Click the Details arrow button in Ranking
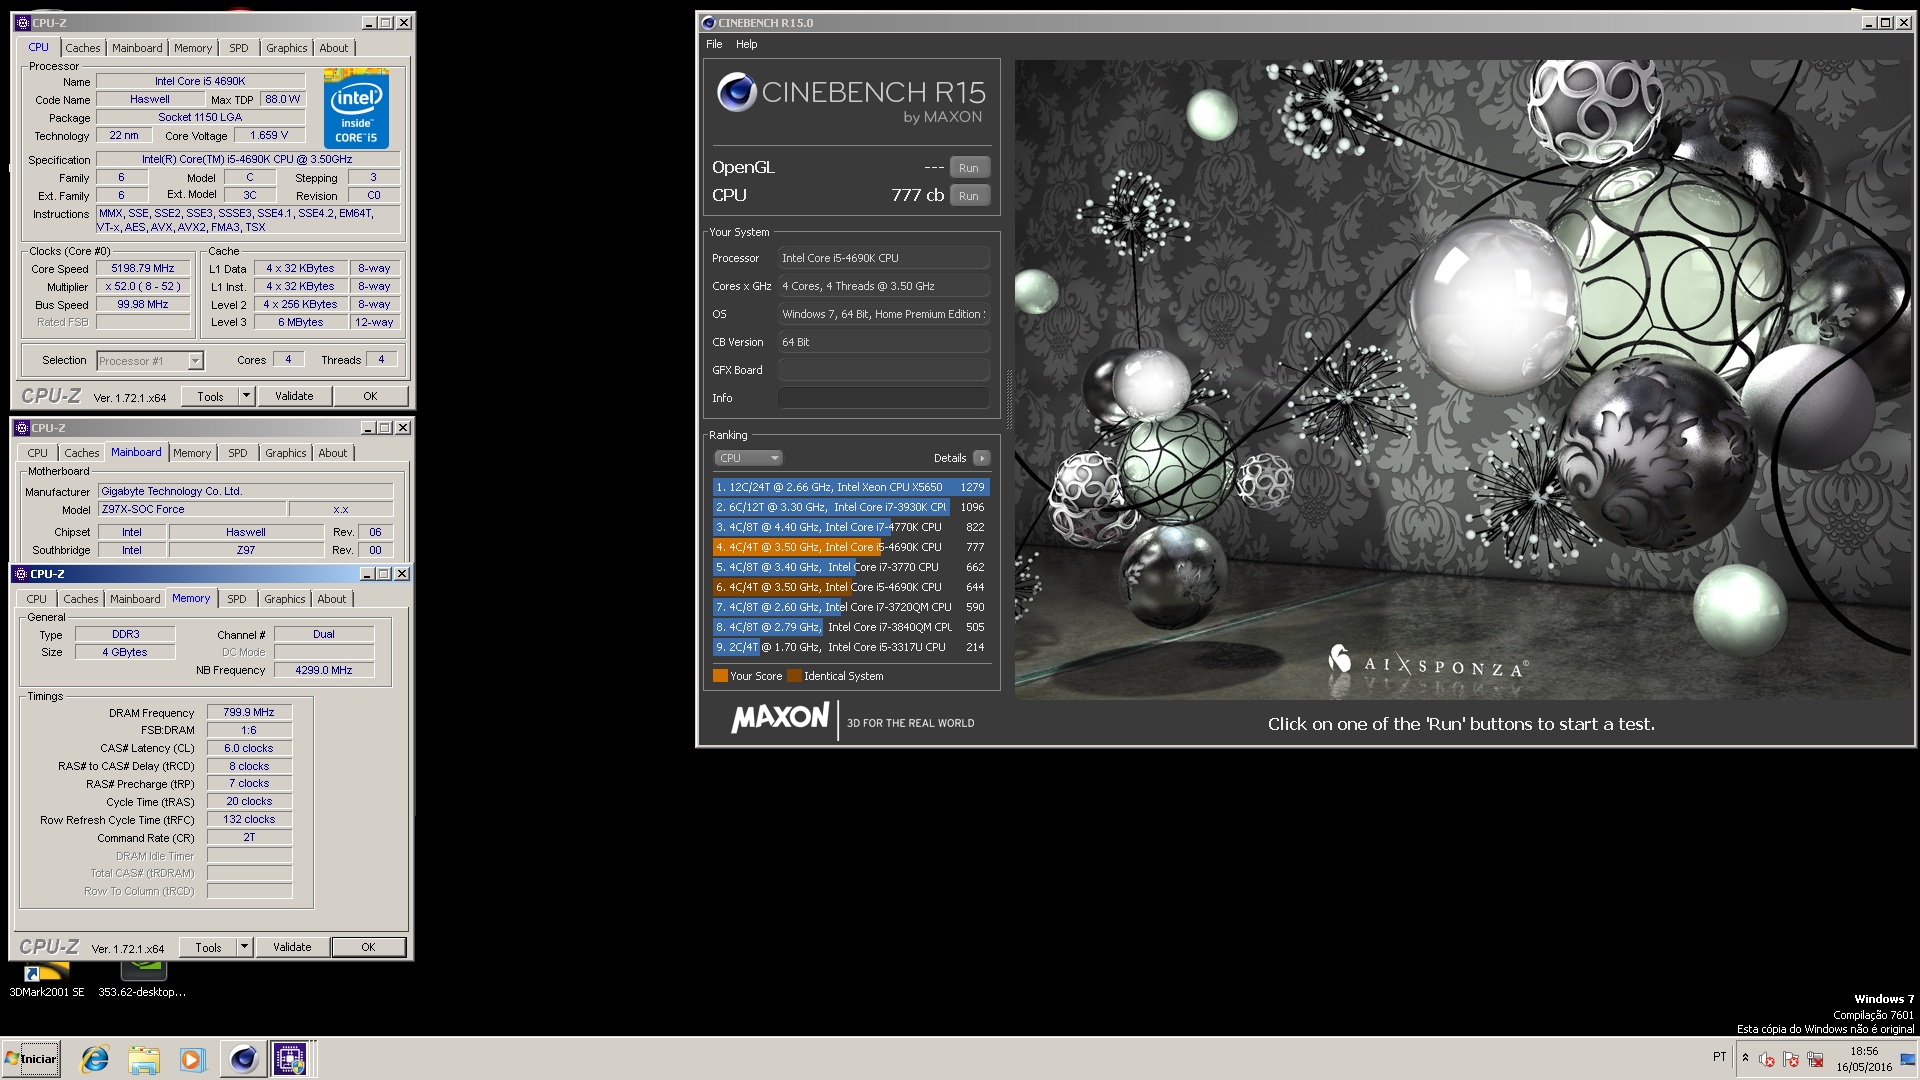The height and width of the screenshot is (1080, 1920). point(982,458)
